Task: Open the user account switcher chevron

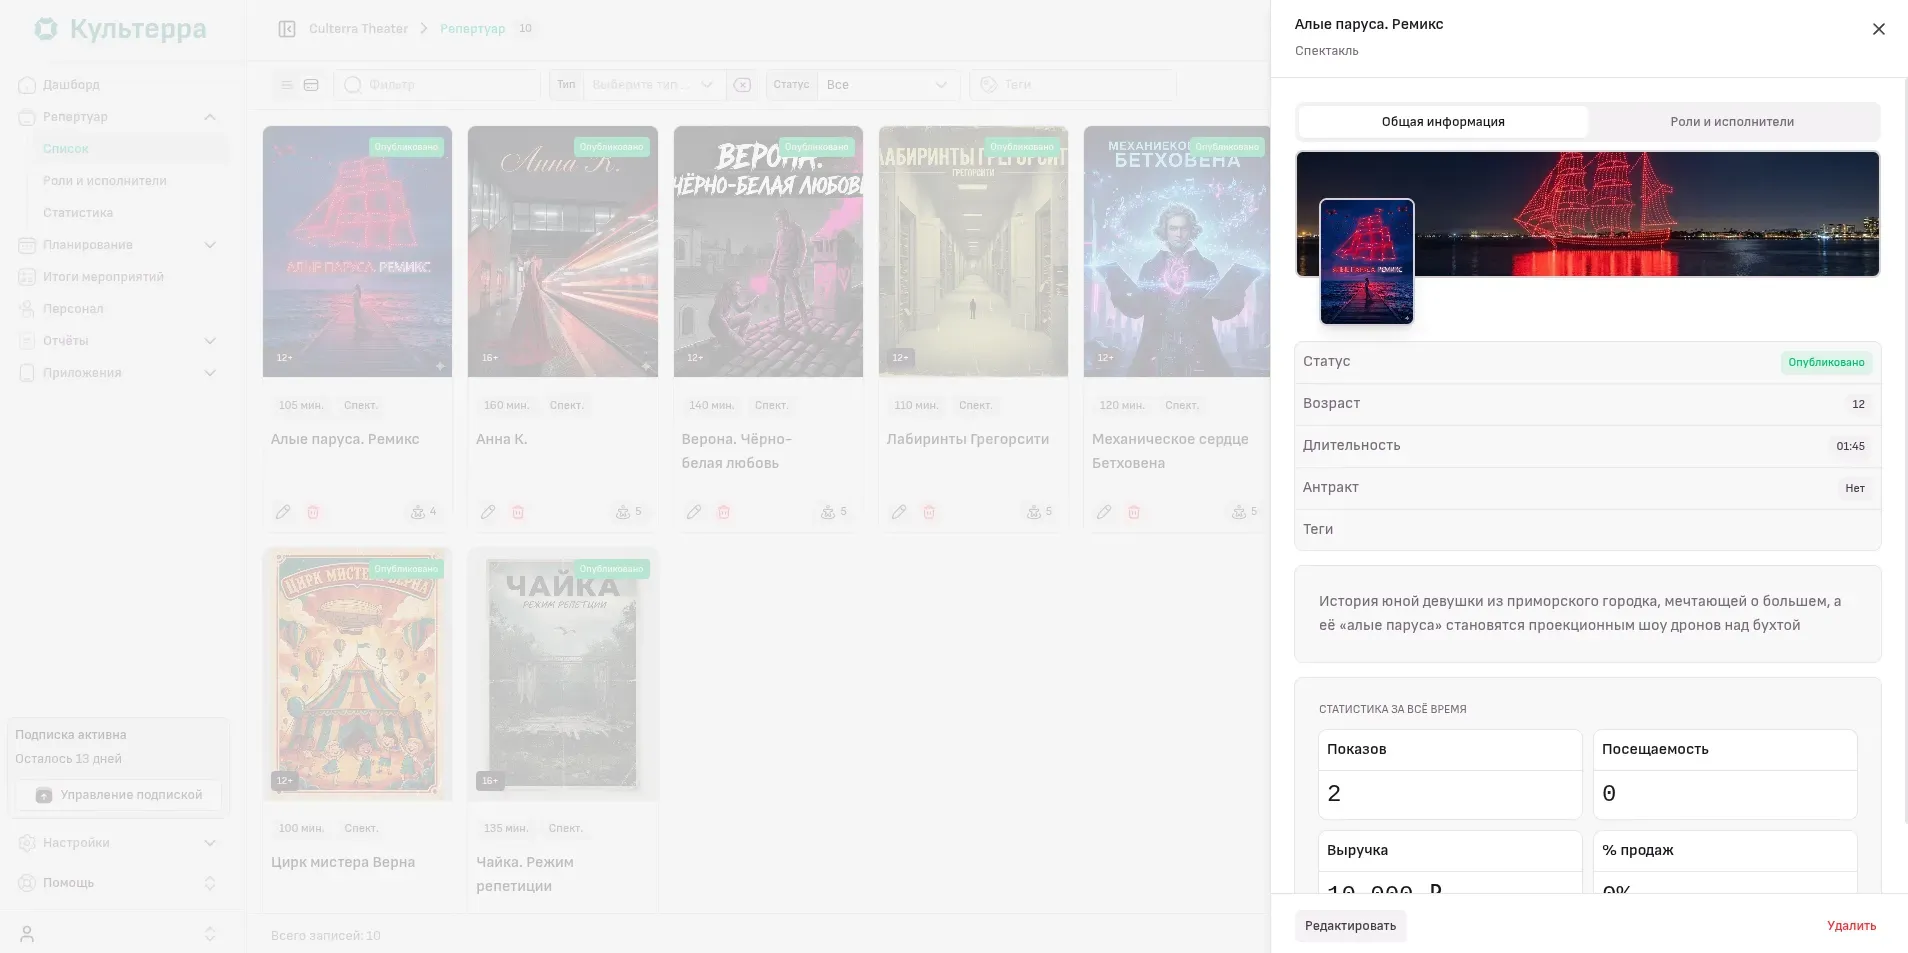Action: click(x=210, y=934)
